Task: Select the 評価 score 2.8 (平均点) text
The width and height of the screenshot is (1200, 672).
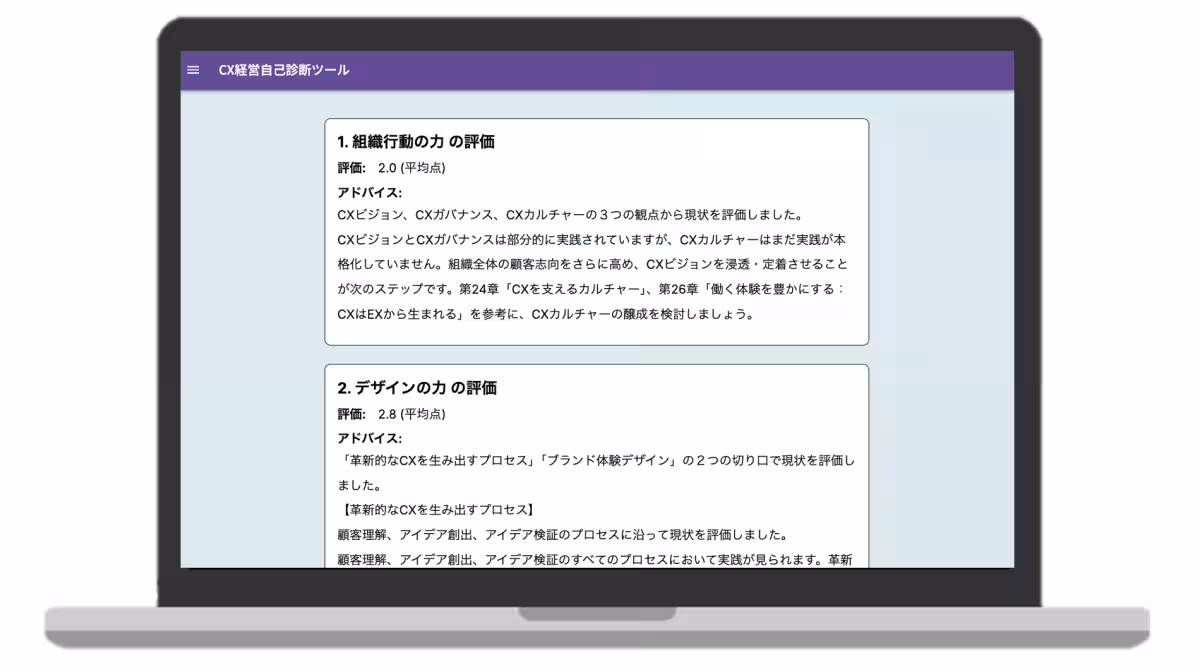Action: [393, 412]
